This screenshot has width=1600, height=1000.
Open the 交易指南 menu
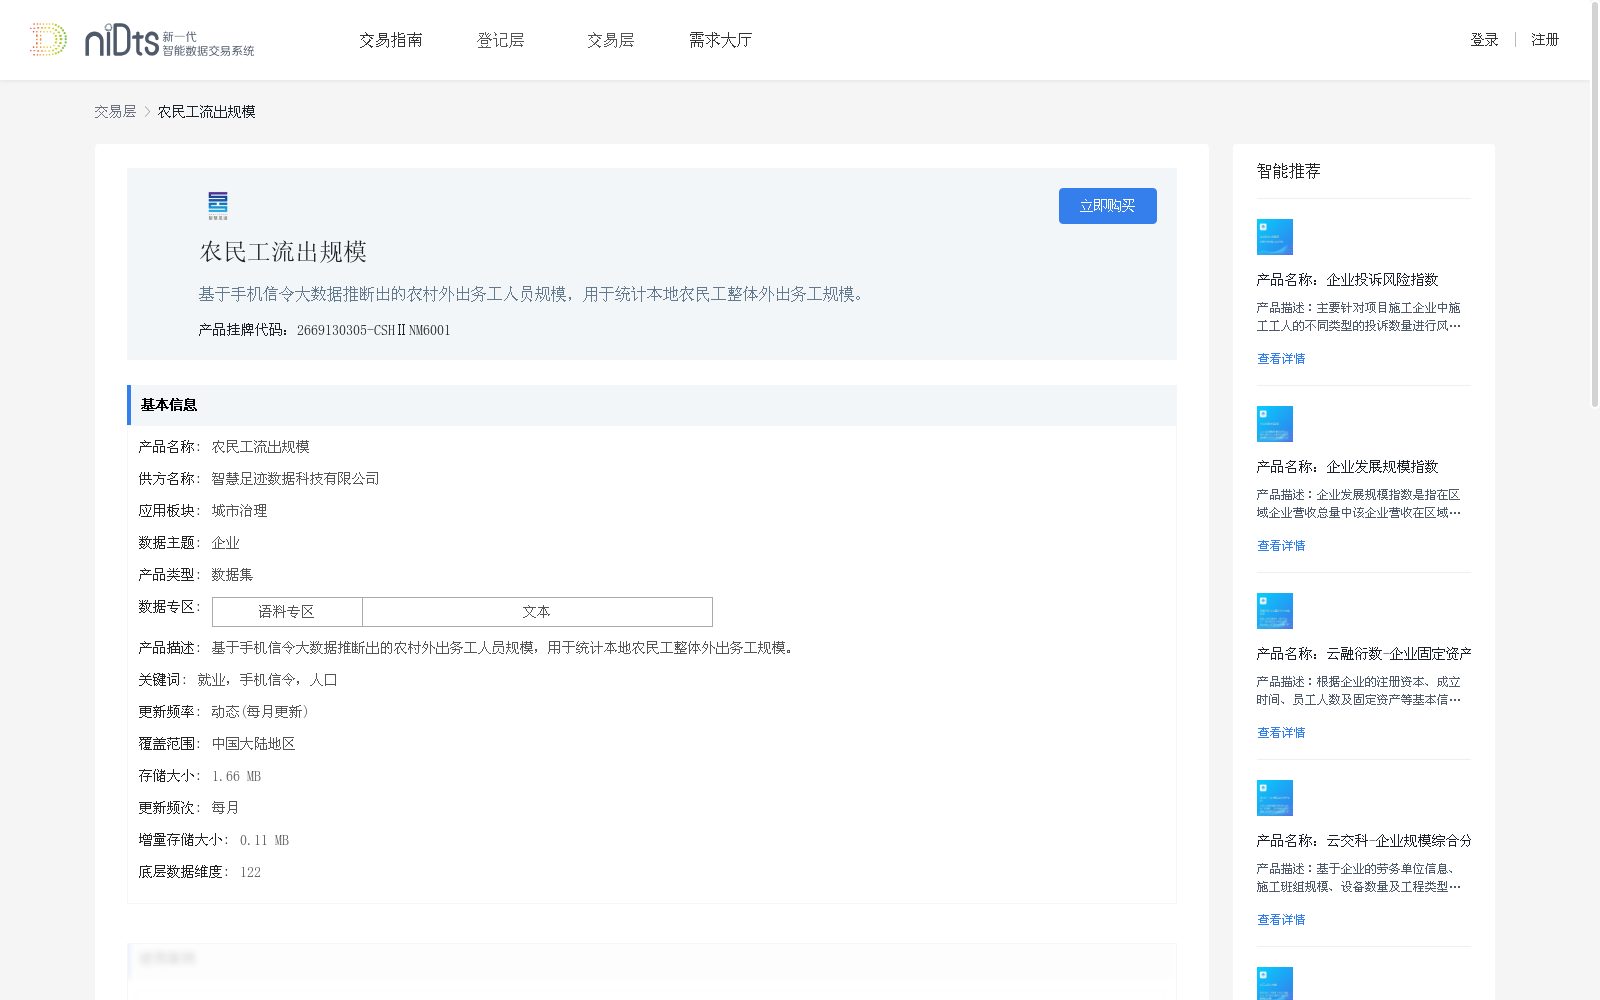click(391, 40)
